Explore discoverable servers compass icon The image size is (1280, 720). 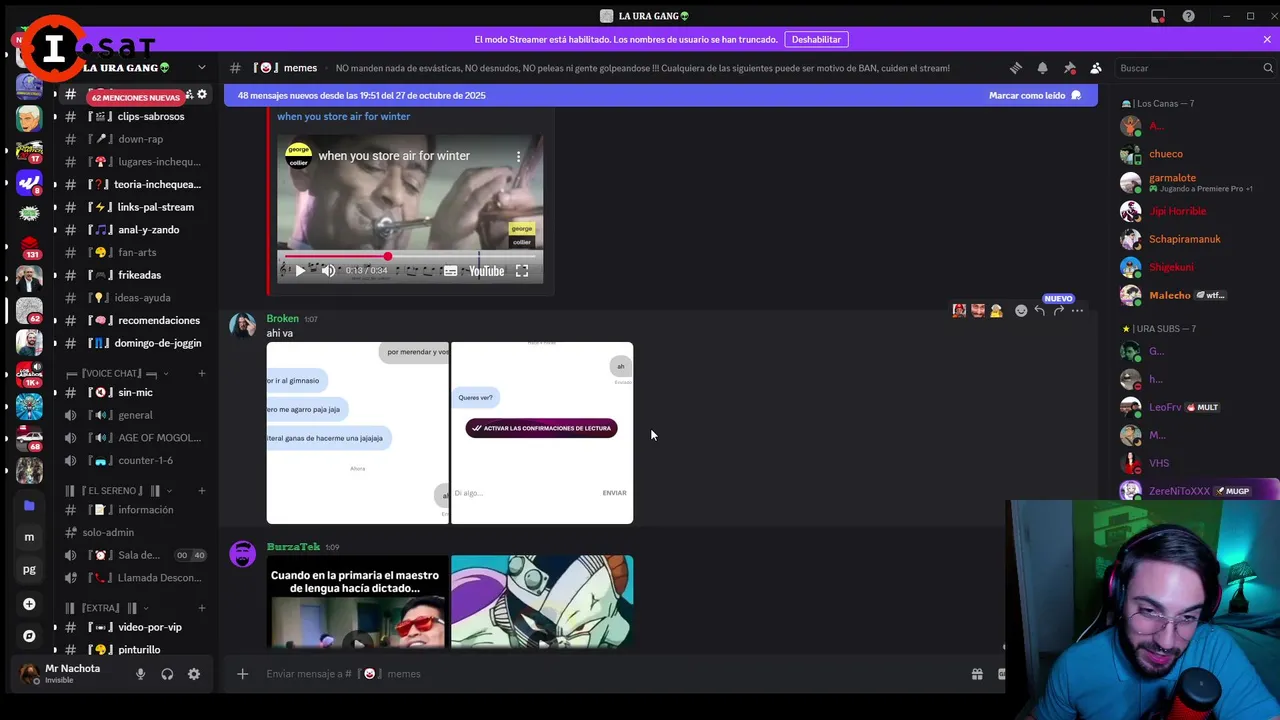29,636
